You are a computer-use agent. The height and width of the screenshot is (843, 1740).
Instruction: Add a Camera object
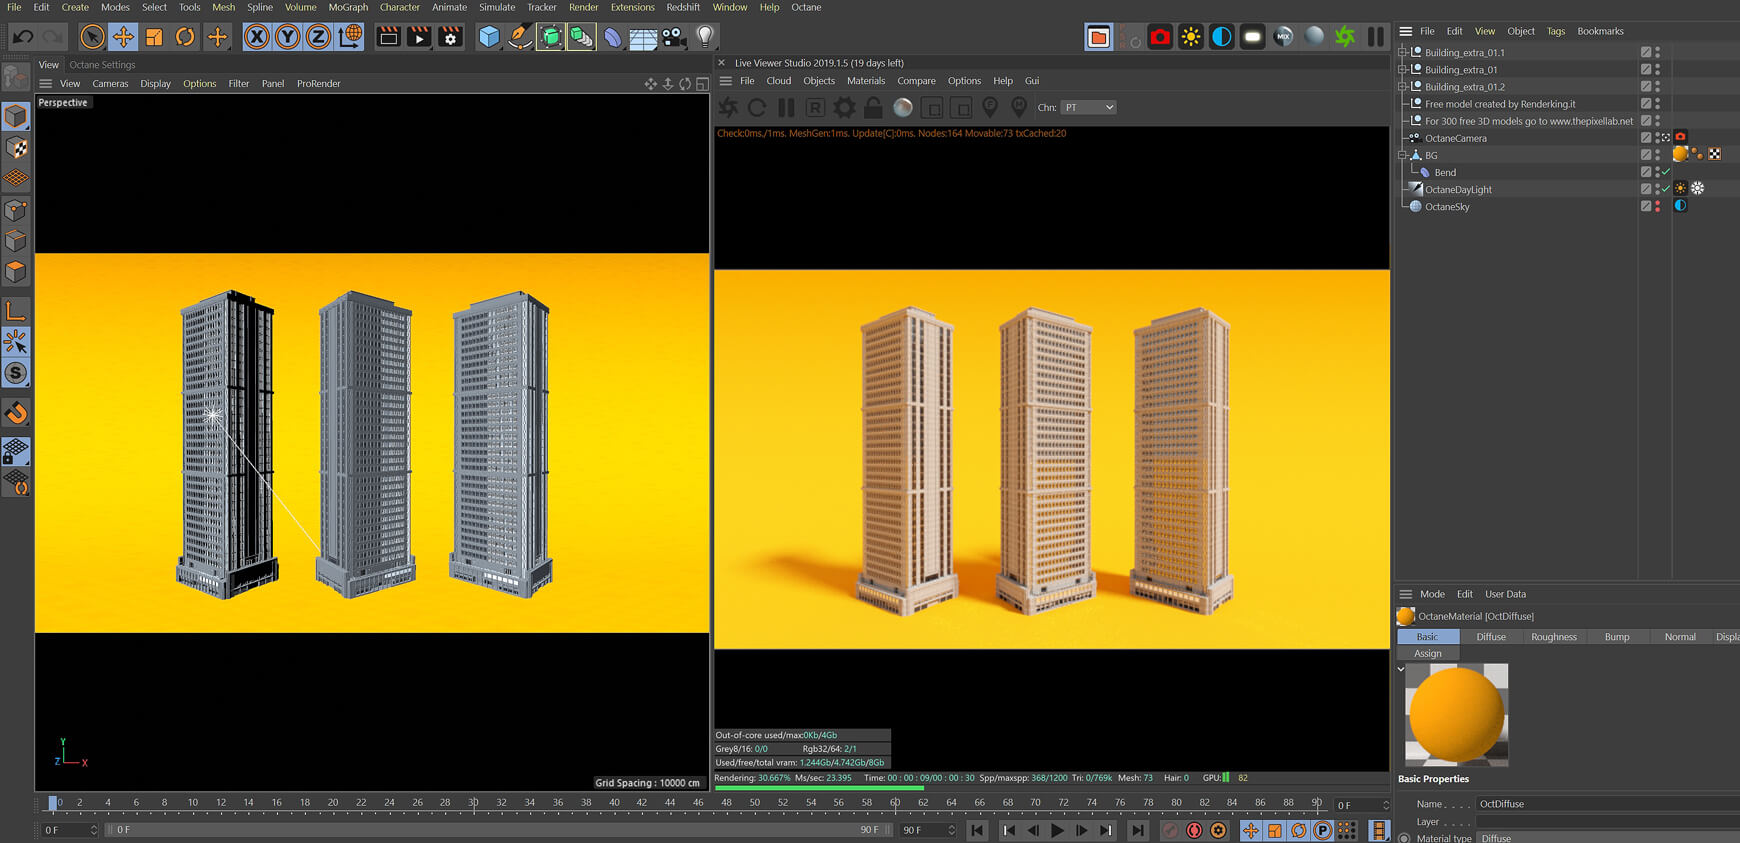coord(674,37)
